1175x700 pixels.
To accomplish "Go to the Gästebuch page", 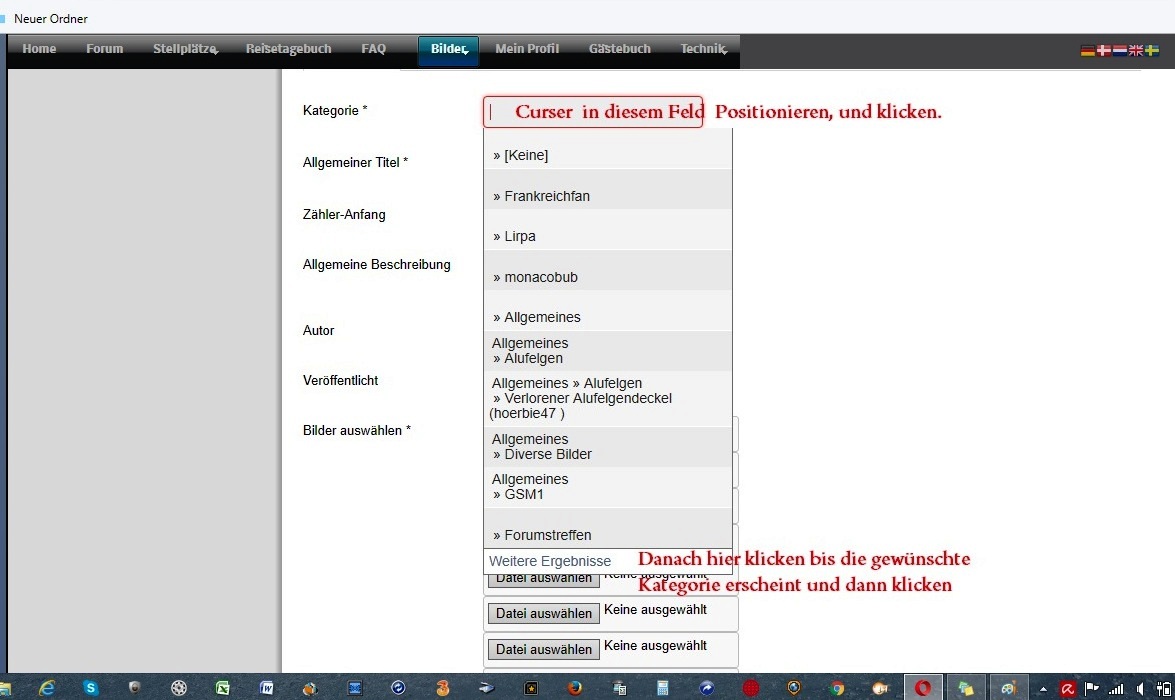I will point(620,49).
